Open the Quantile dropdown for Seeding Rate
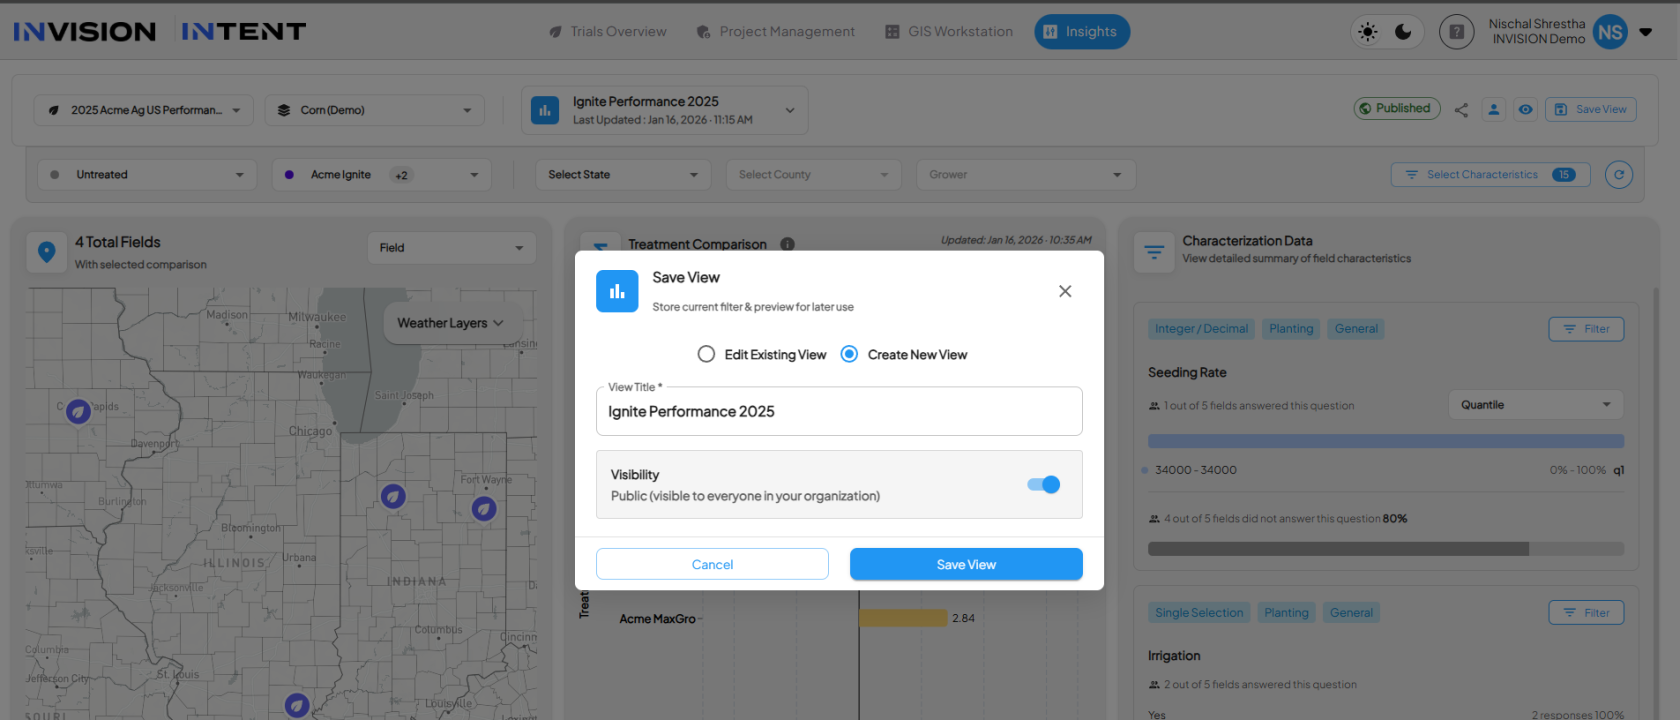Image resolution: width=1680 pixels, height=720 pixels. click(1534, 405)
